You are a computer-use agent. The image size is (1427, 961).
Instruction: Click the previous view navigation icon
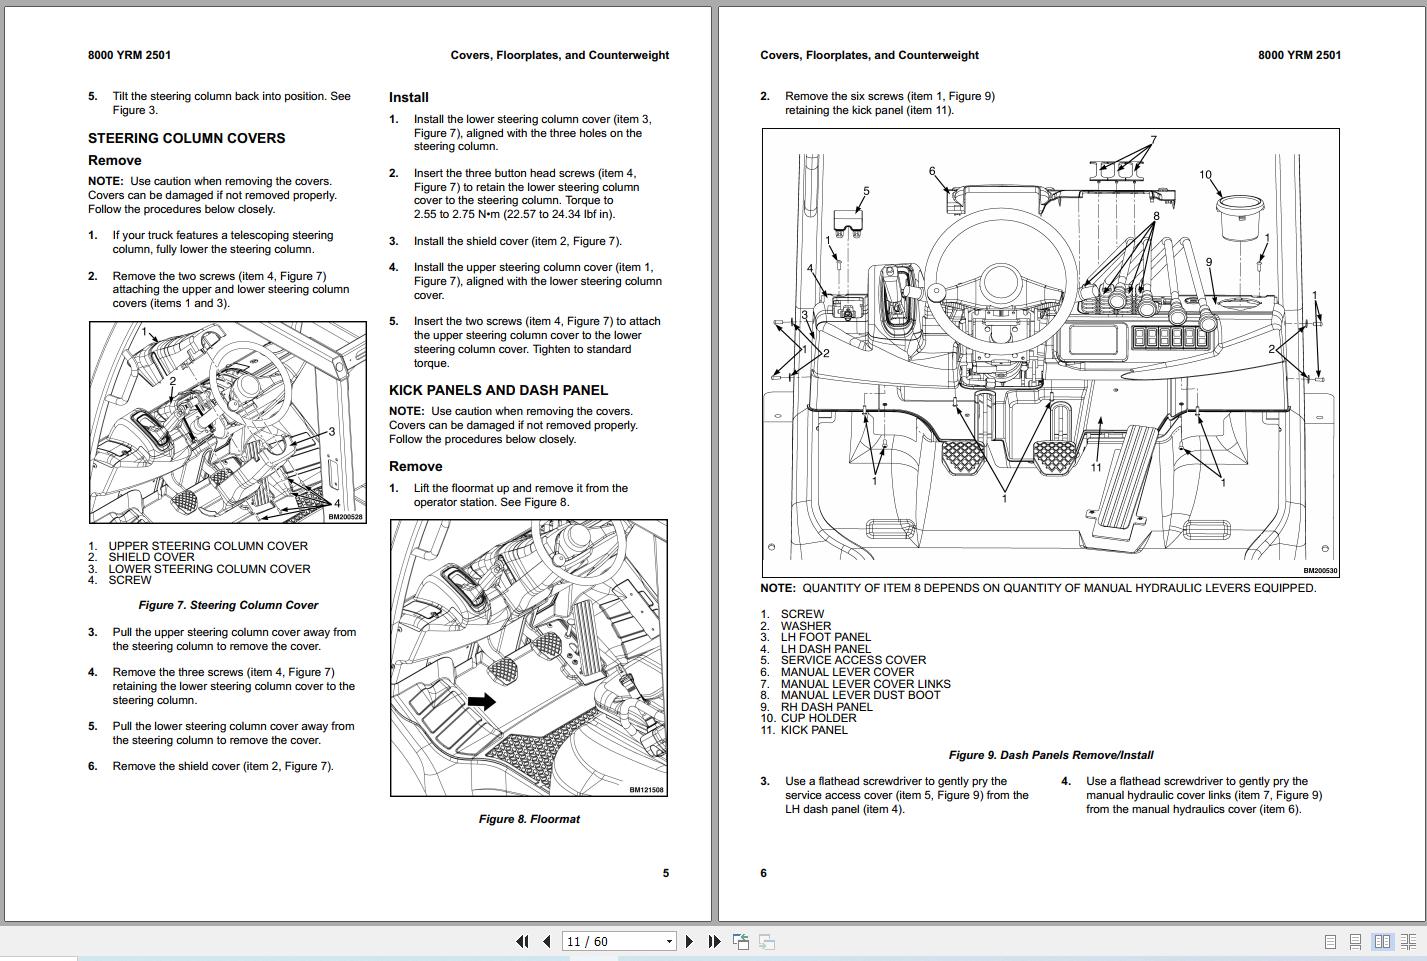tap(741, 941)
